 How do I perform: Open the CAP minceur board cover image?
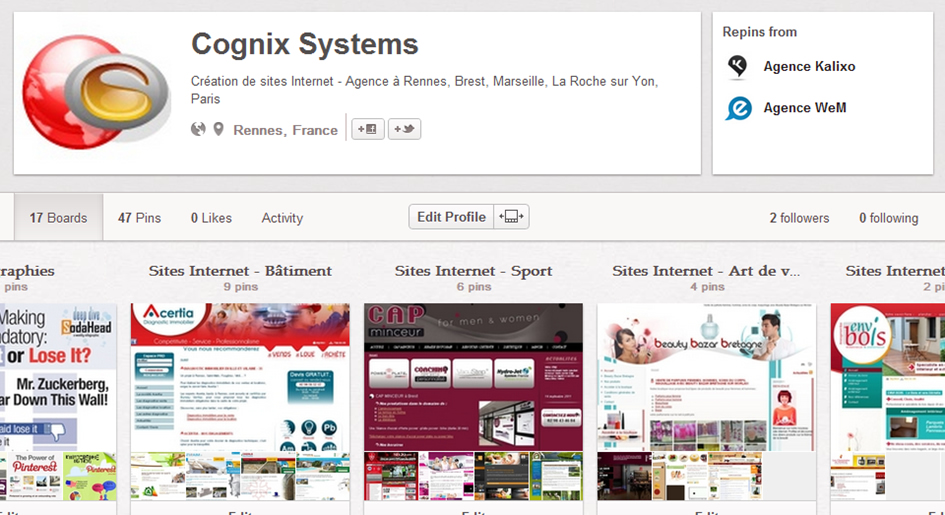tap(473, 377)
